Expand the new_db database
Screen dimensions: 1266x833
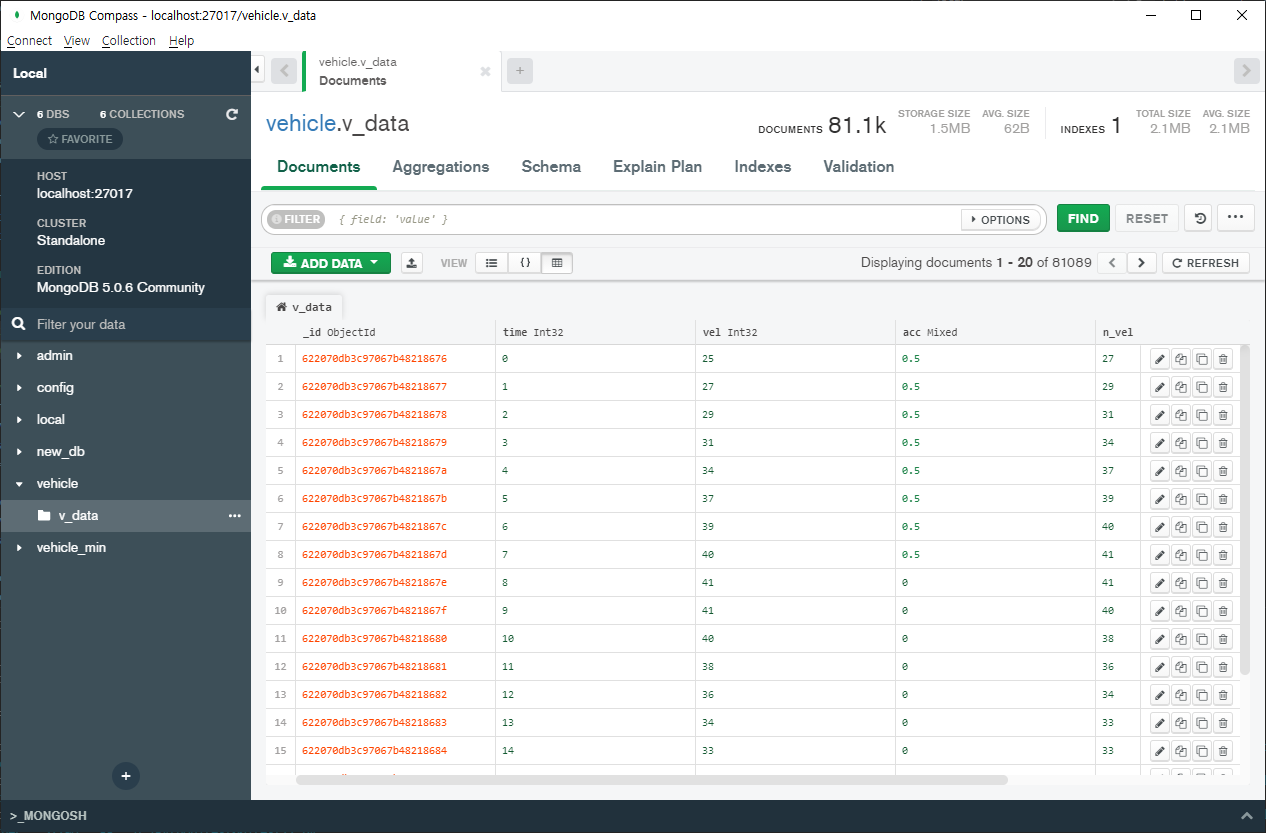tap(20, 452)
